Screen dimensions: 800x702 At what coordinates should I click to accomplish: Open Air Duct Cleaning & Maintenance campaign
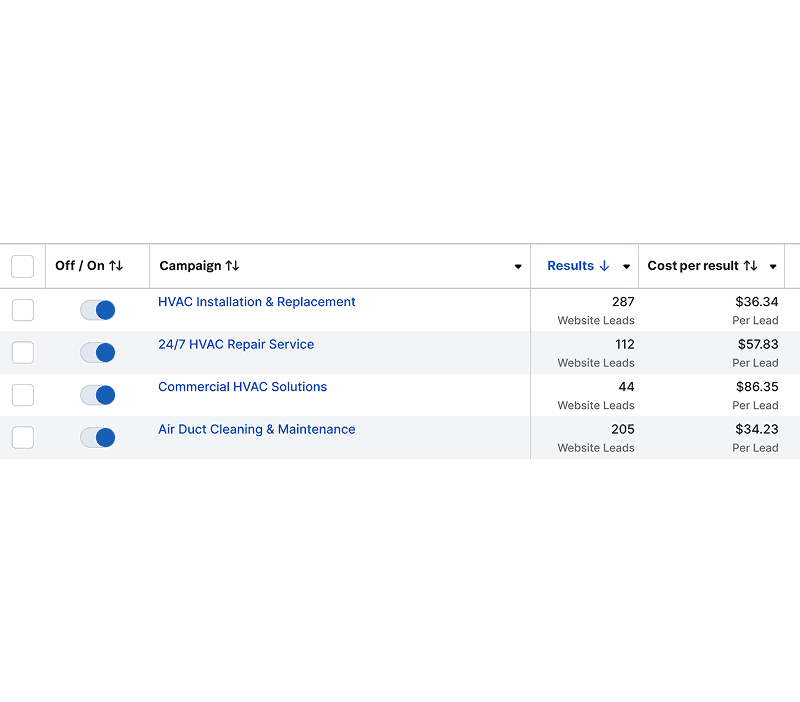pos(257,430)
